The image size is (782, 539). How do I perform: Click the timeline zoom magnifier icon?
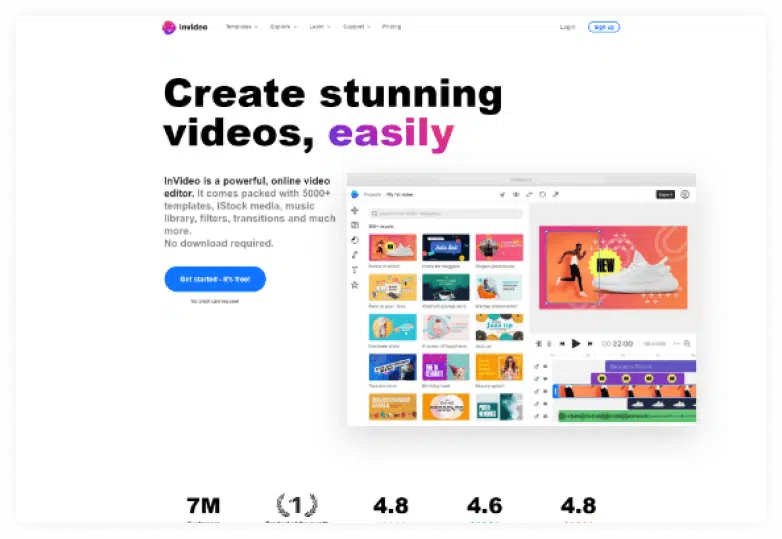pos(687,344)
